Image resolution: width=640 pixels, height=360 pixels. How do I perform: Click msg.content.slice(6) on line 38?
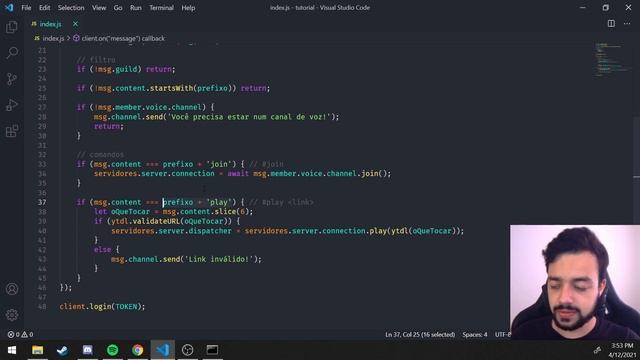click(x=205, y=212)
